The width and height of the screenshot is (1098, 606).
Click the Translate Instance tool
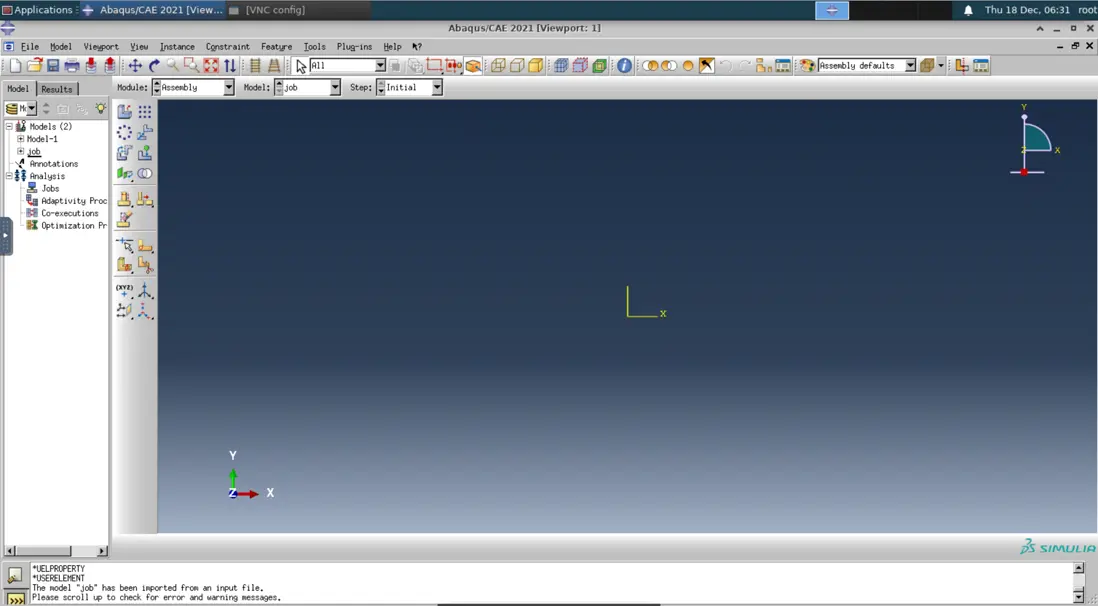click(x=144, y=132)
